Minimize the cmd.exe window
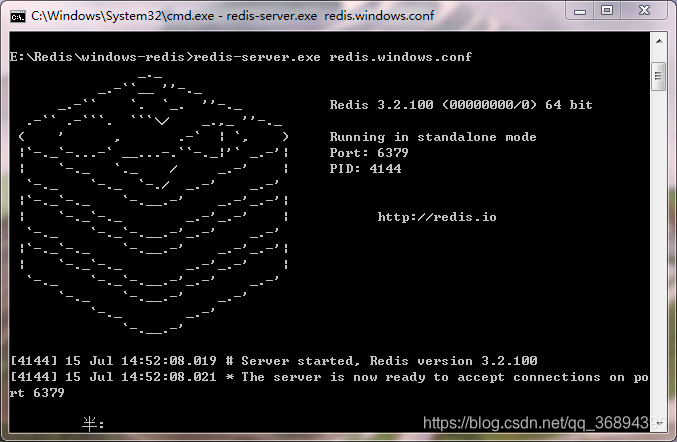This screenshot has width=677, height=442. pos(580,11)
